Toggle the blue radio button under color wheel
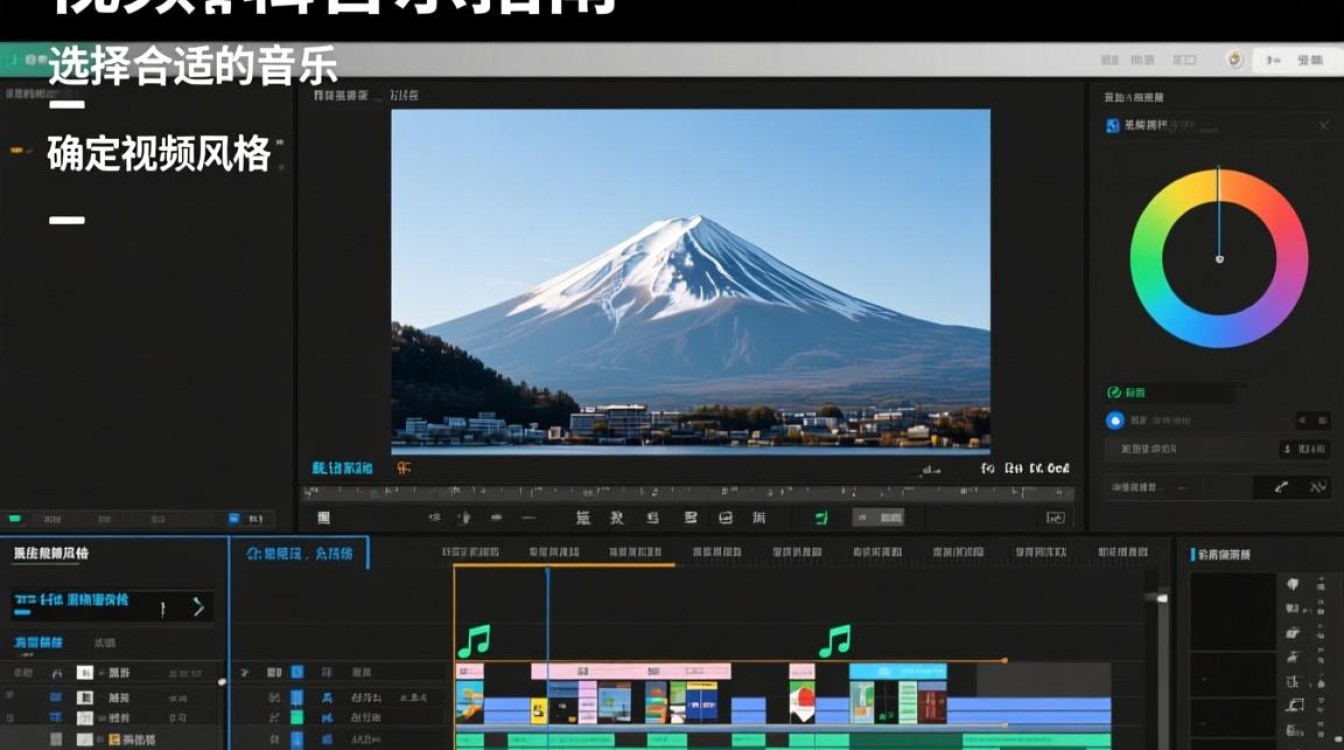The width and height of the screenshot is (1344, 750). (1115, 421)
